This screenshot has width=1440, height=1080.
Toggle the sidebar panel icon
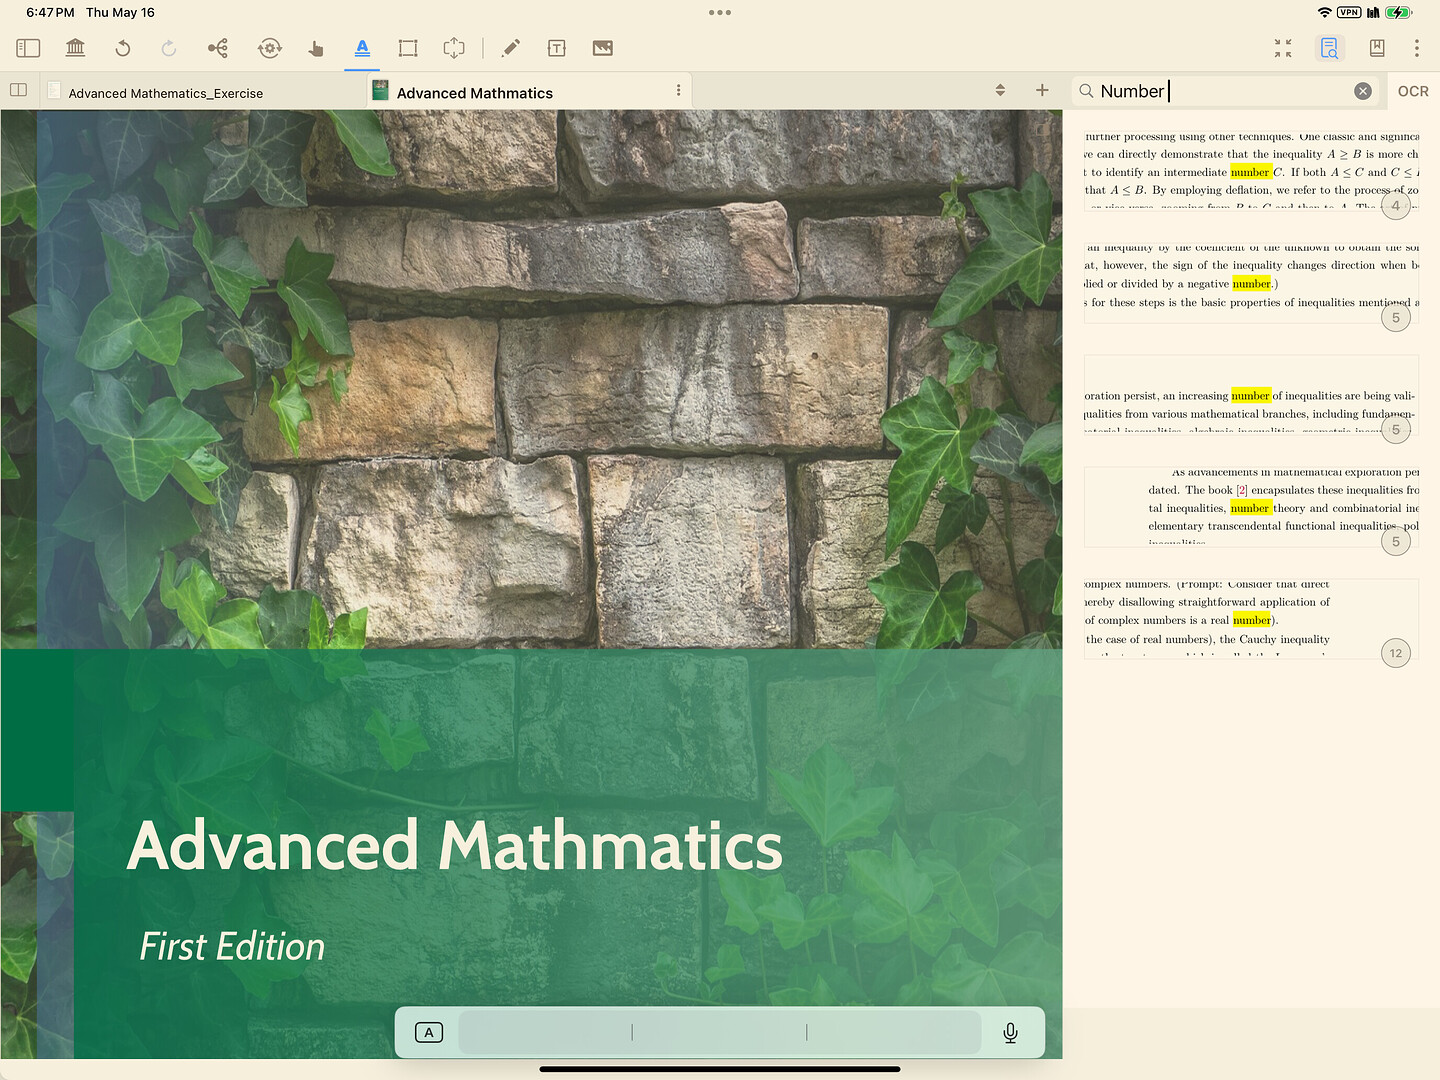28,48
